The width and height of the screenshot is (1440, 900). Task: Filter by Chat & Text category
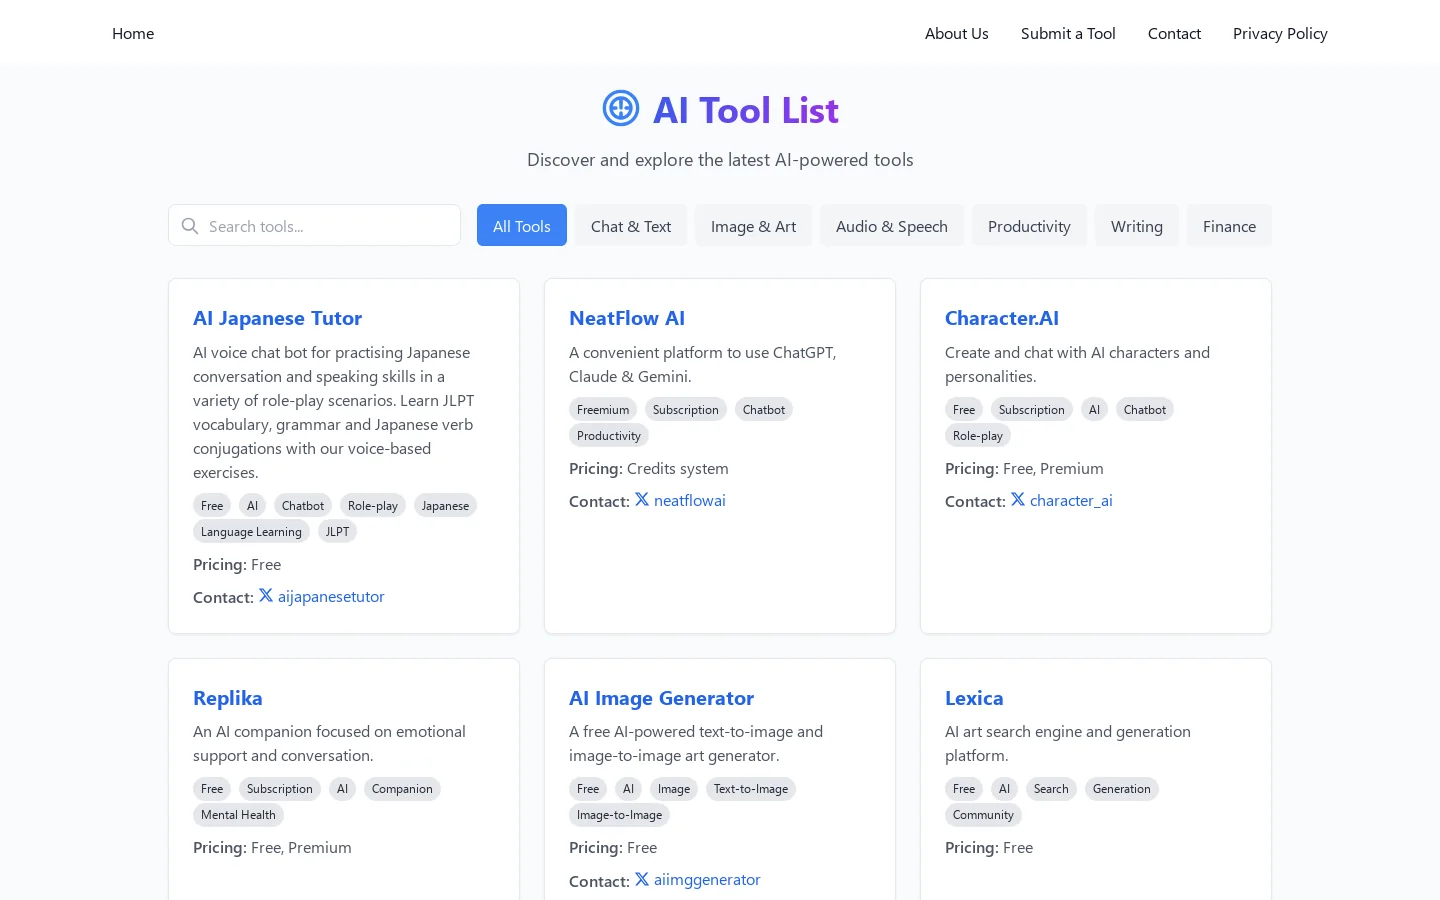[x=631, y=226]
